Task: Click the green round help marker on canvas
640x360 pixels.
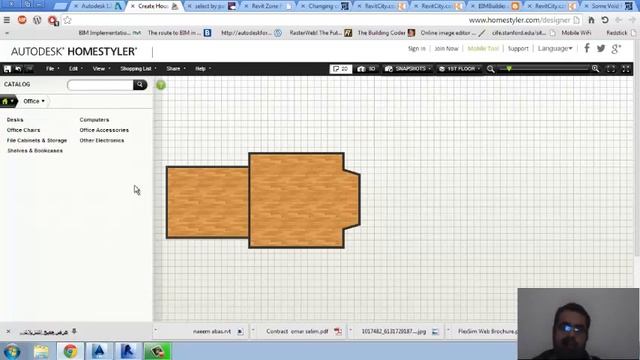Action: 161,85
